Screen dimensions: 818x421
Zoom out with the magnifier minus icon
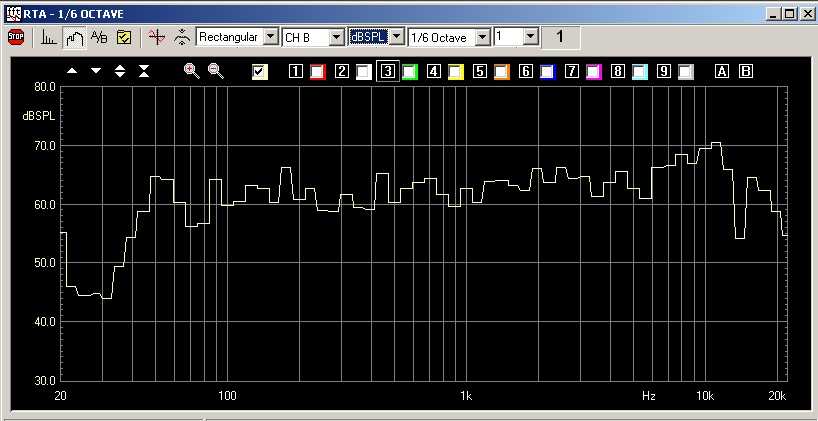point(215,71)
